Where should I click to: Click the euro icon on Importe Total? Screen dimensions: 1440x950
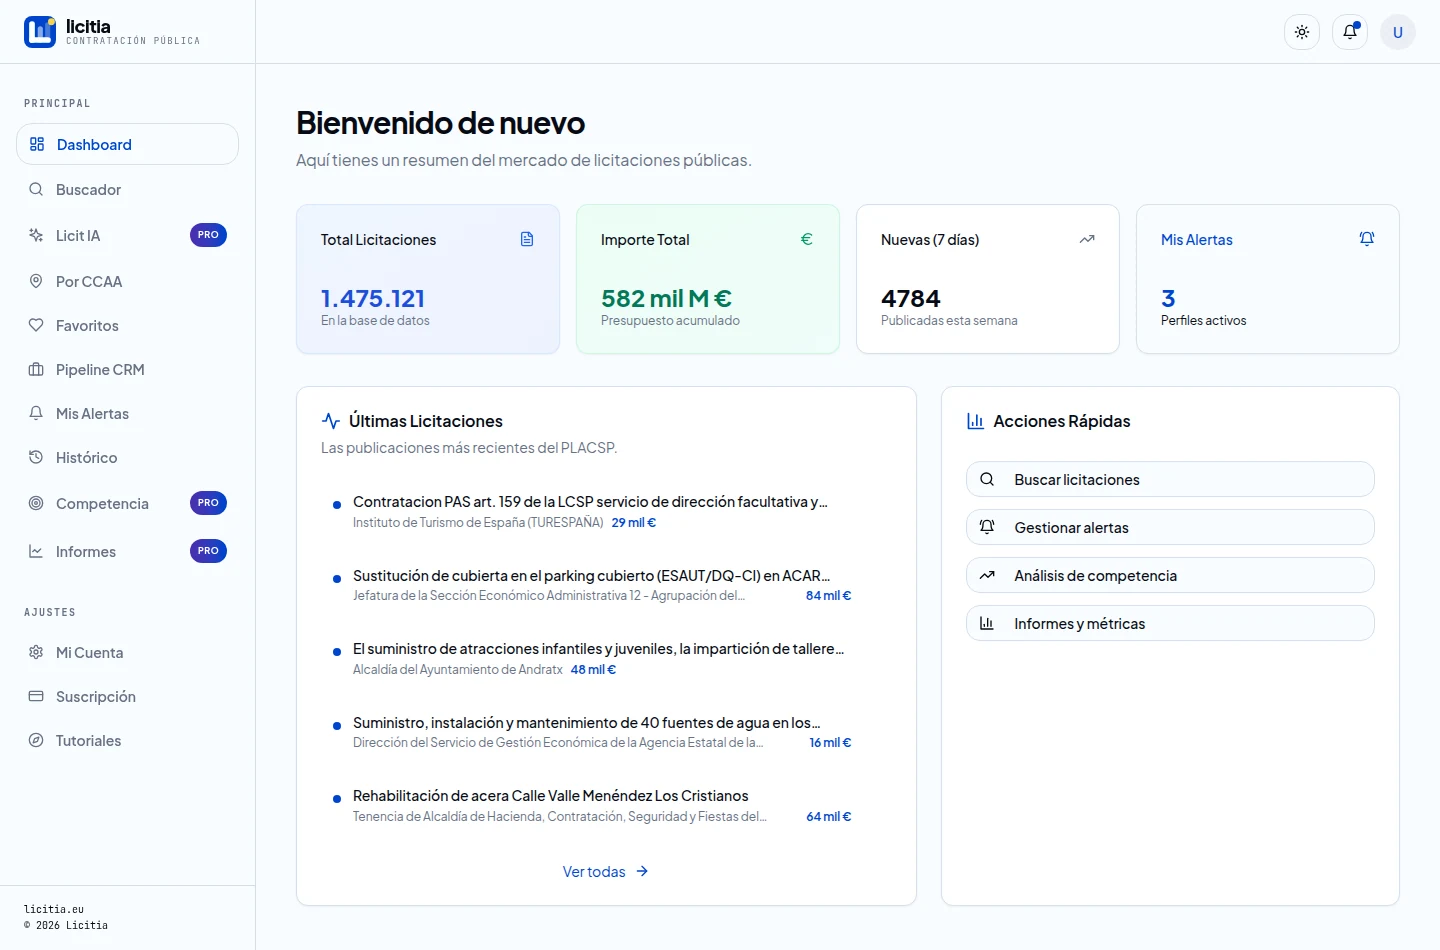pyautogui.click(x=807, y=239)
